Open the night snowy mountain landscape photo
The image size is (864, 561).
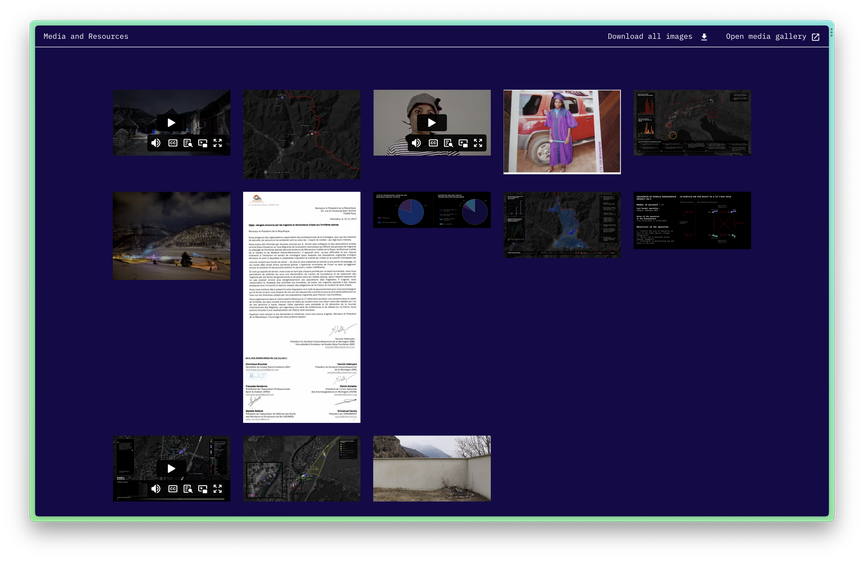[x=172, y=236]
